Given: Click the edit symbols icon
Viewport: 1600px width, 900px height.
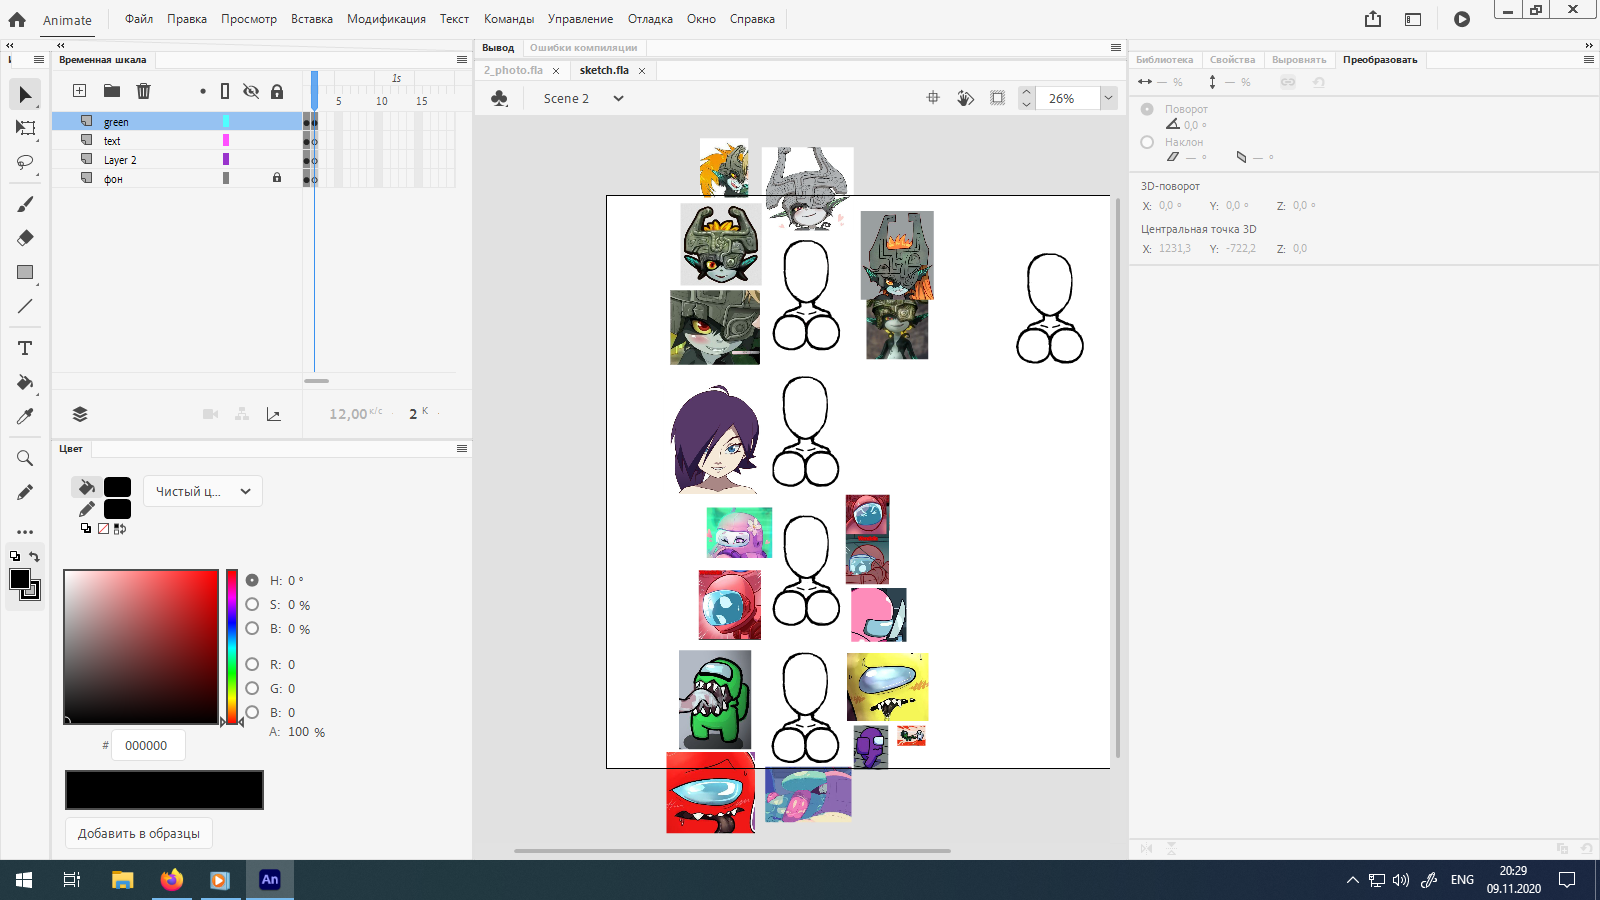Looking at the screenshot, I should point(500,98).
